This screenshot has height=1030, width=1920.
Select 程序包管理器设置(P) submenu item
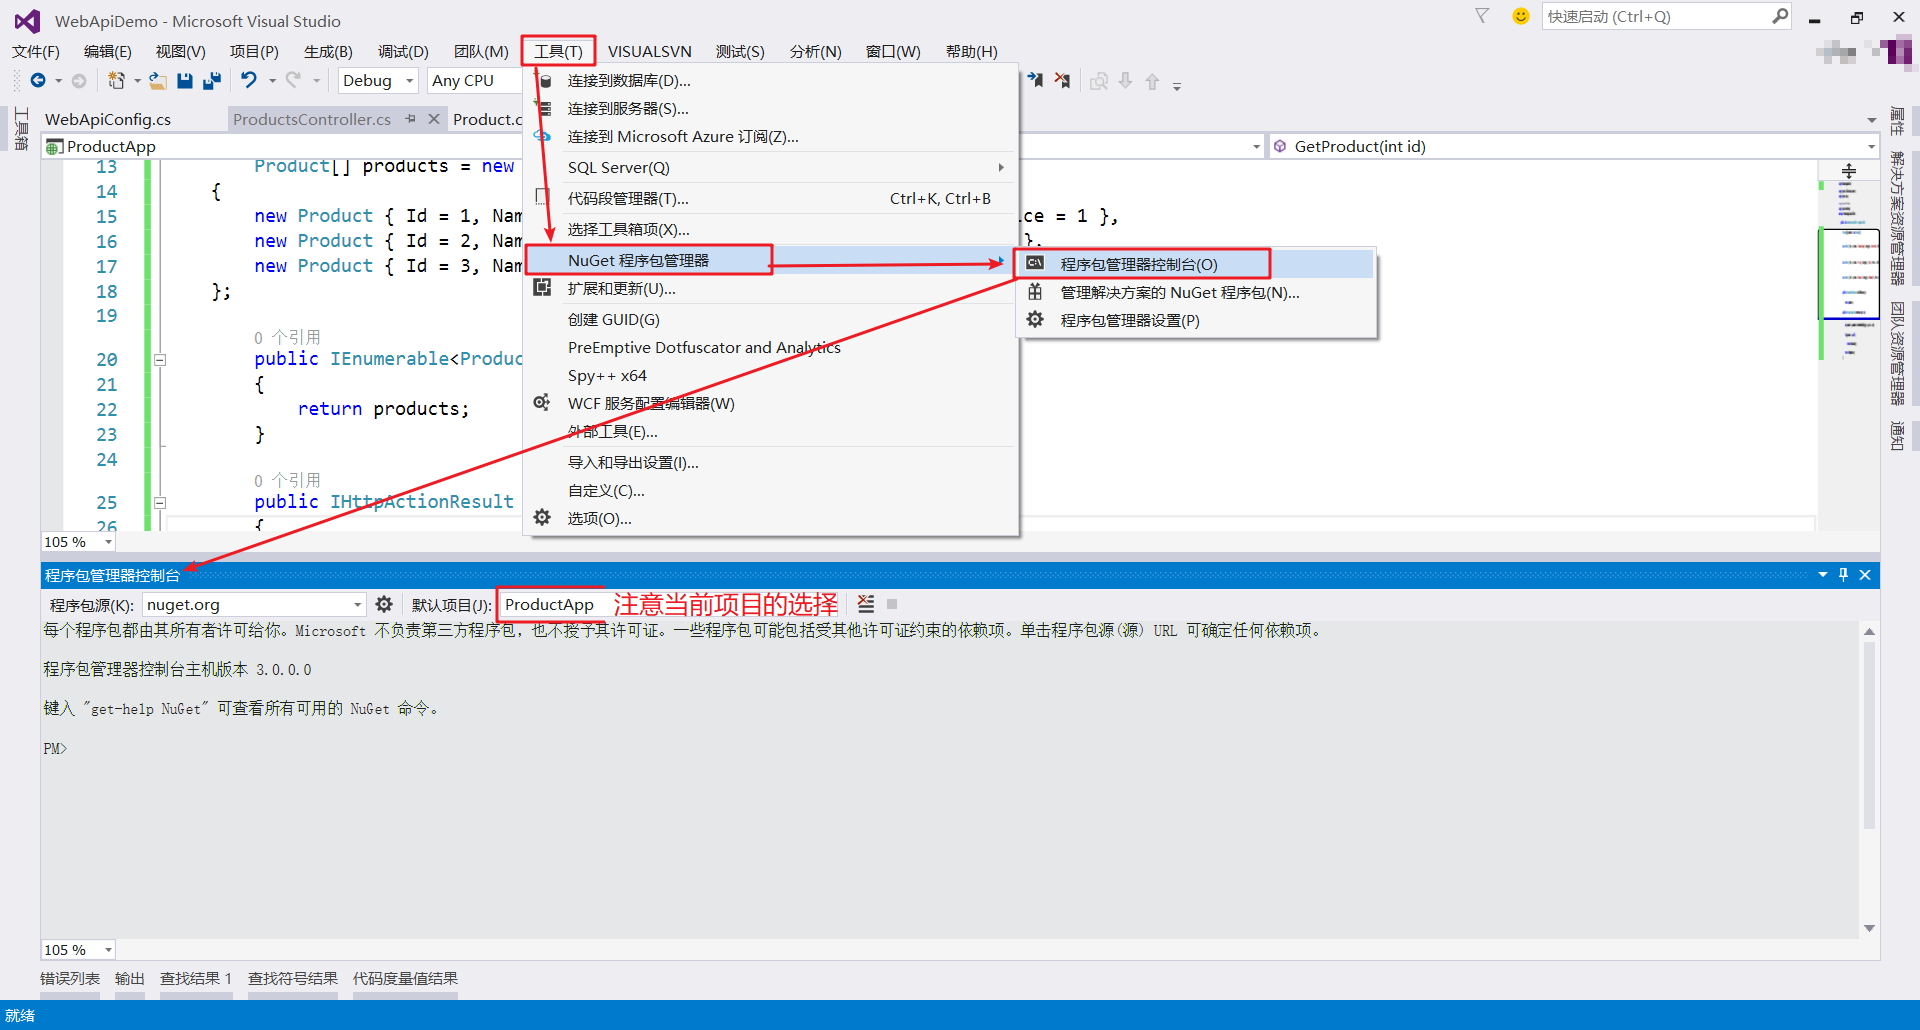1198,320
